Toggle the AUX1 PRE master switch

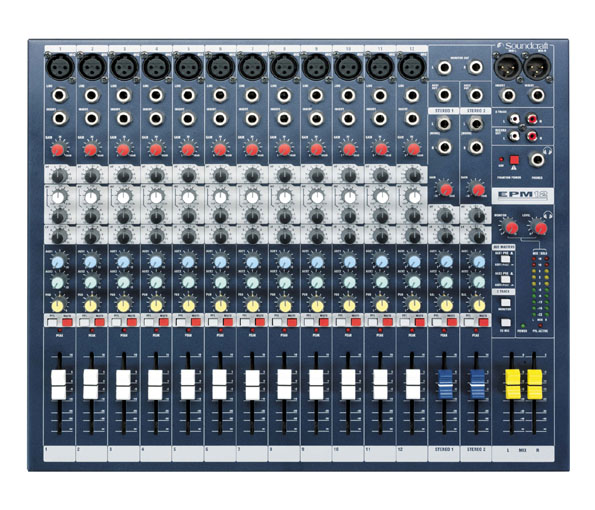pos(505,259)
